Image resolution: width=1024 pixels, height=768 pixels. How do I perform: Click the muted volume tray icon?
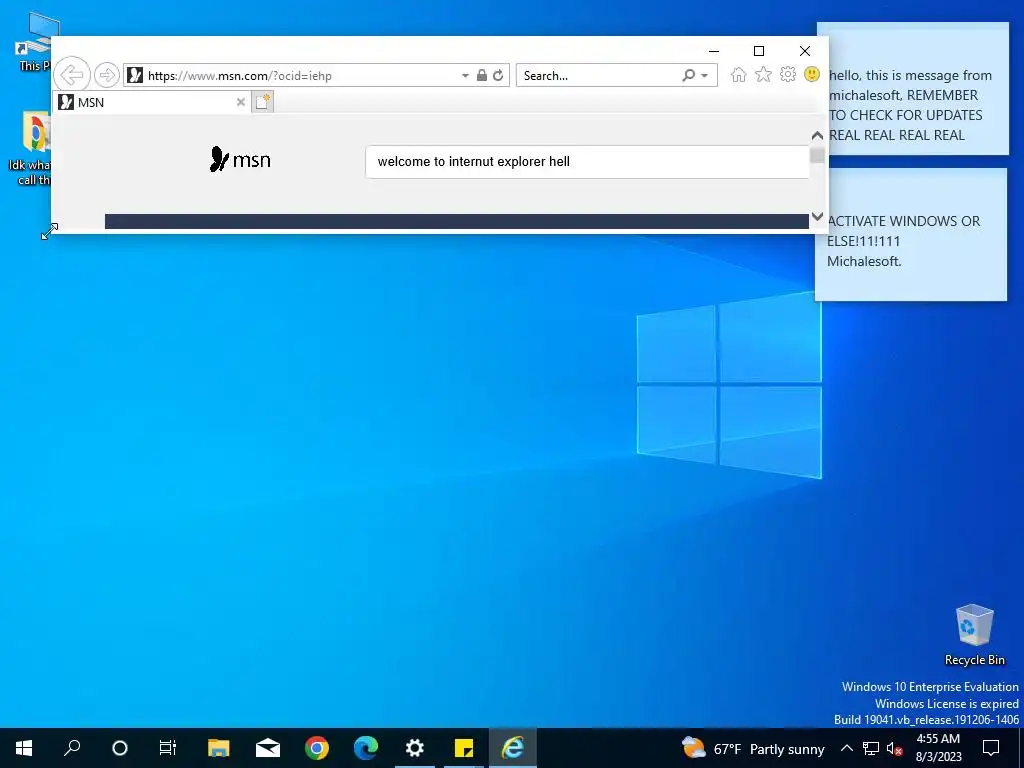(x=895, y=748)
